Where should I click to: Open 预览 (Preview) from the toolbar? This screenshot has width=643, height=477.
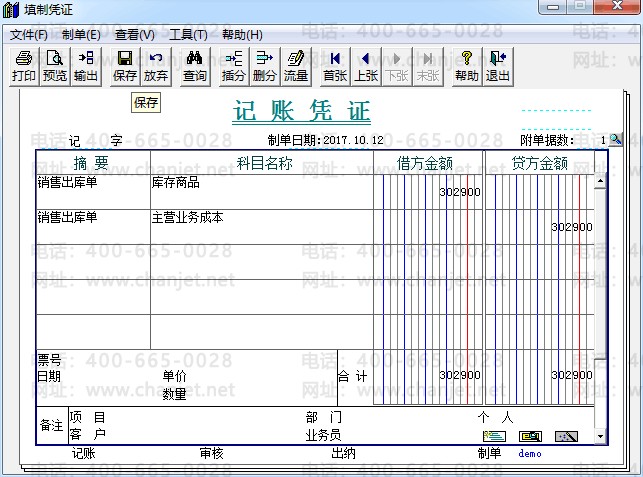[x=55, y=66]
